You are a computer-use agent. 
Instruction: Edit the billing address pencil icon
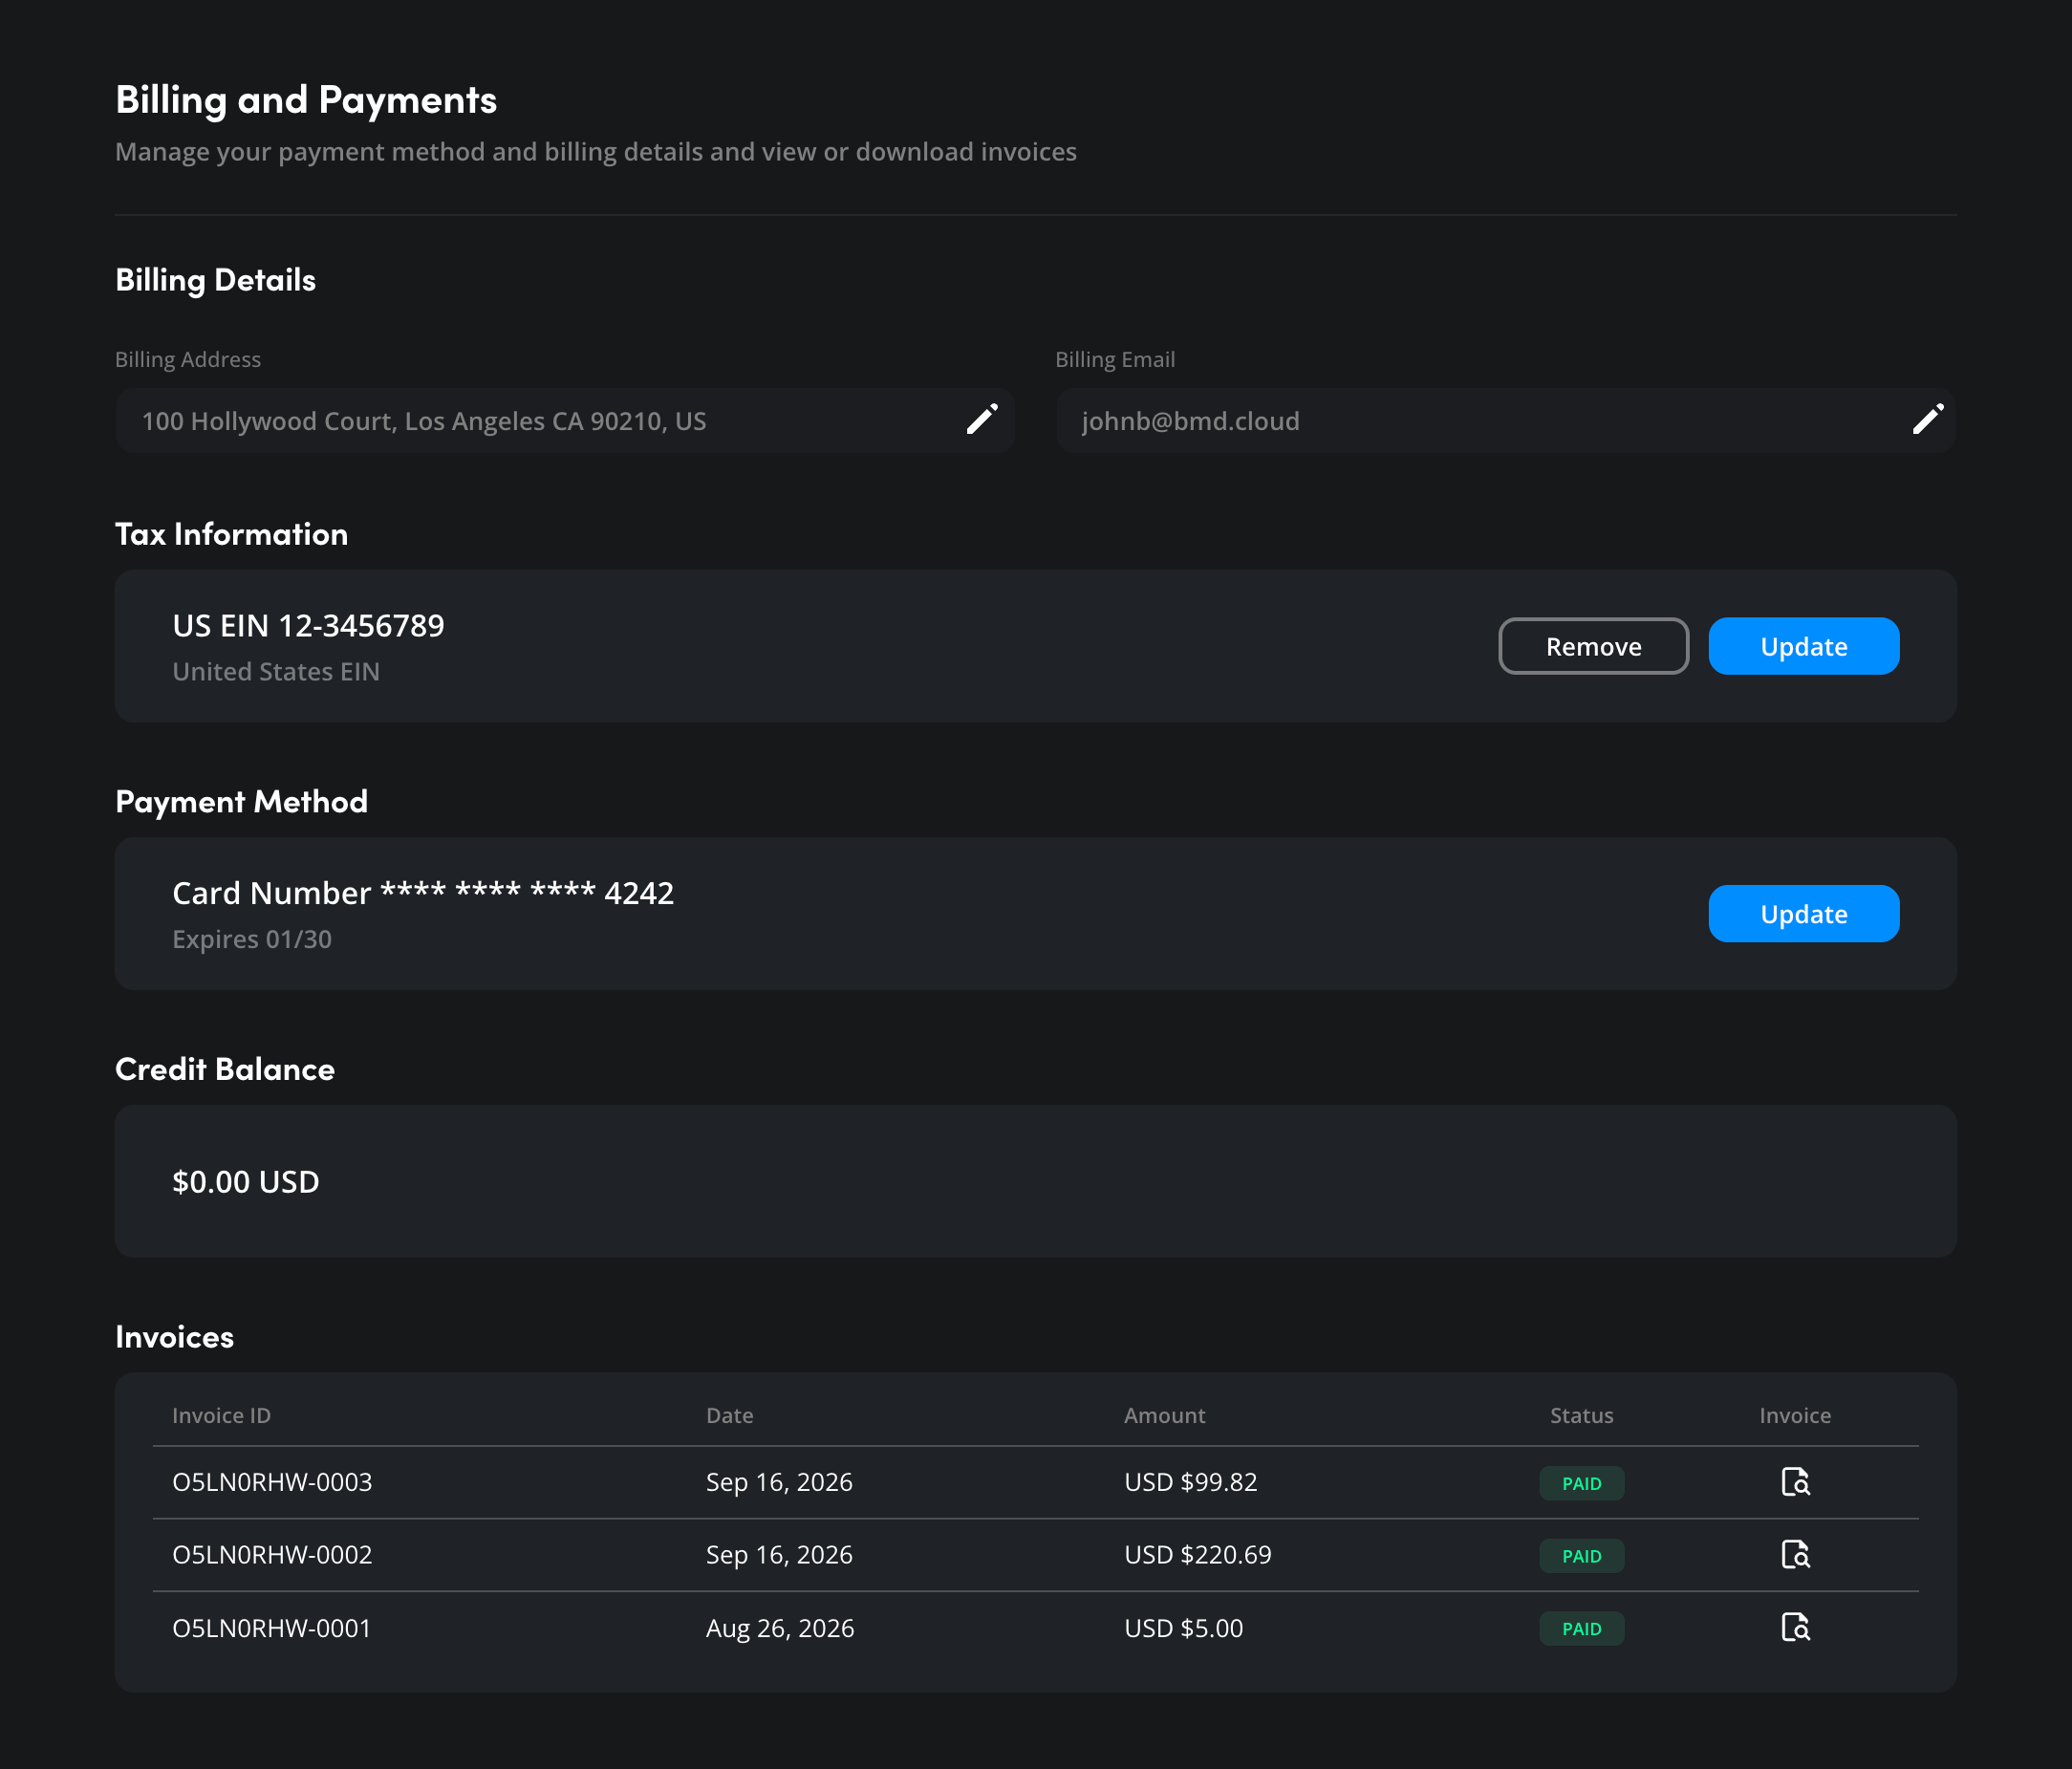point(982,419)
